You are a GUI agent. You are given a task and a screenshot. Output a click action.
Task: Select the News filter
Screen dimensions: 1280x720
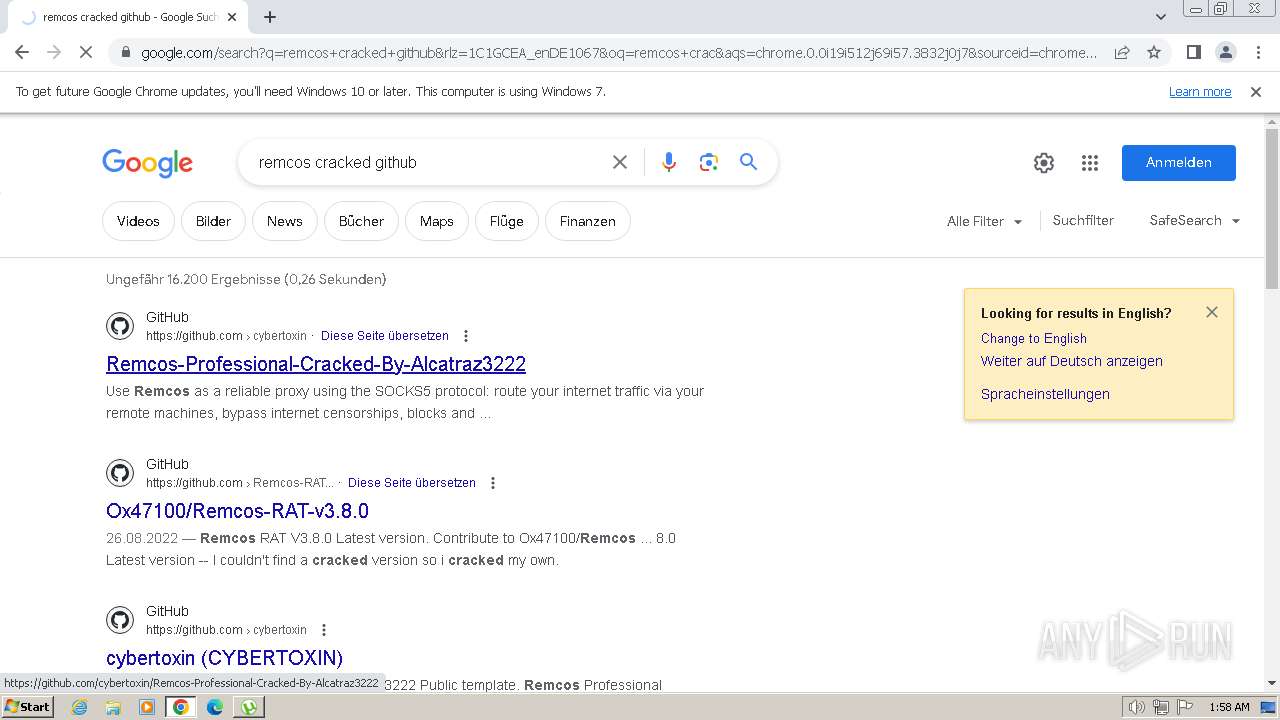pyautogui.click(x=285, y=221)
